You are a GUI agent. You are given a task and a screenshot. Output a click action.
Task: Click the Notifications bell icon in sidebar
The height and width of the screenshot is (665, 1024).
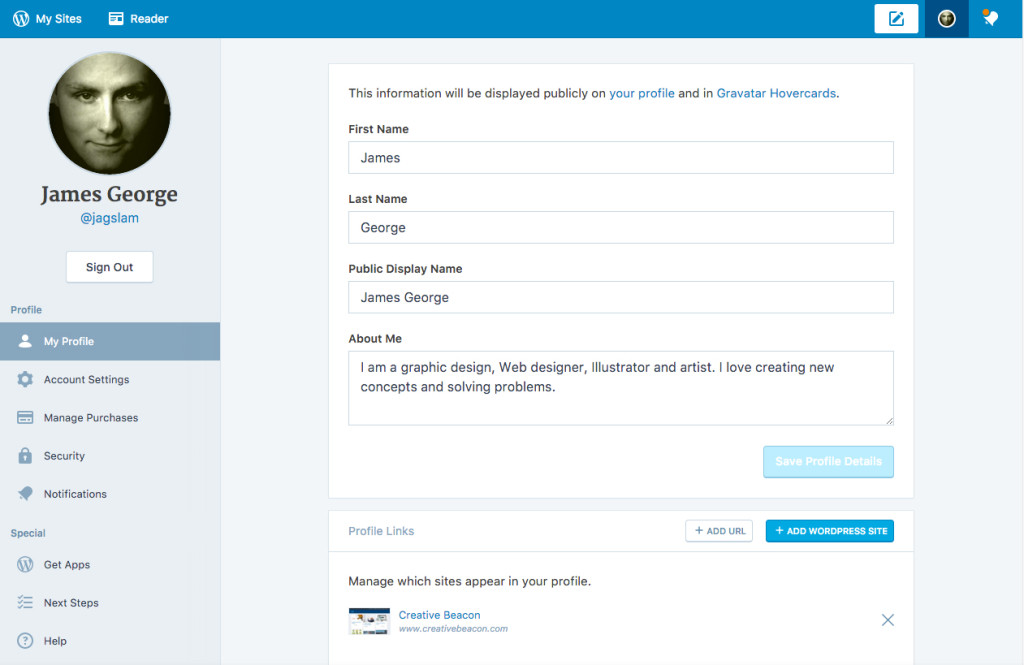point(25,494)
